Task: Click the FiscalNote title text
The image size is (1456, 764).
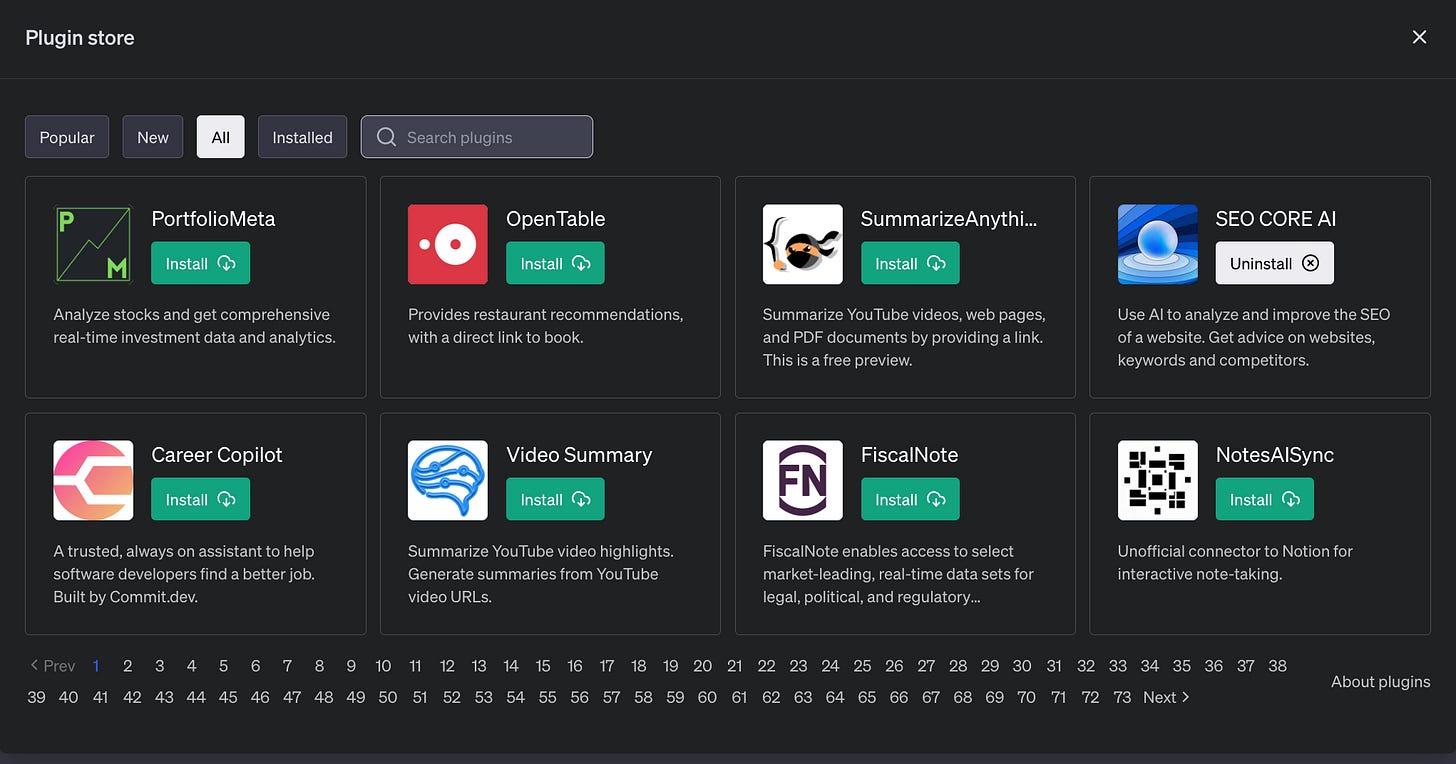Action: click(x=910, y=454)
